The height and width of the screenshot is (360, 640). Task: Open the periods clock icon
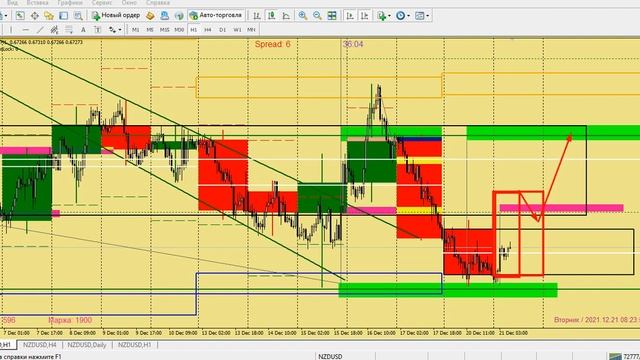[400, 16]
